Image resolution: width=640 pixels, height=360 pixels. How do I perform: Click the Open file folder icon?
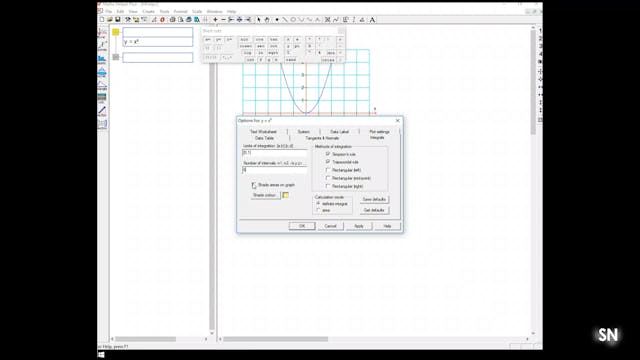(110, 20)
